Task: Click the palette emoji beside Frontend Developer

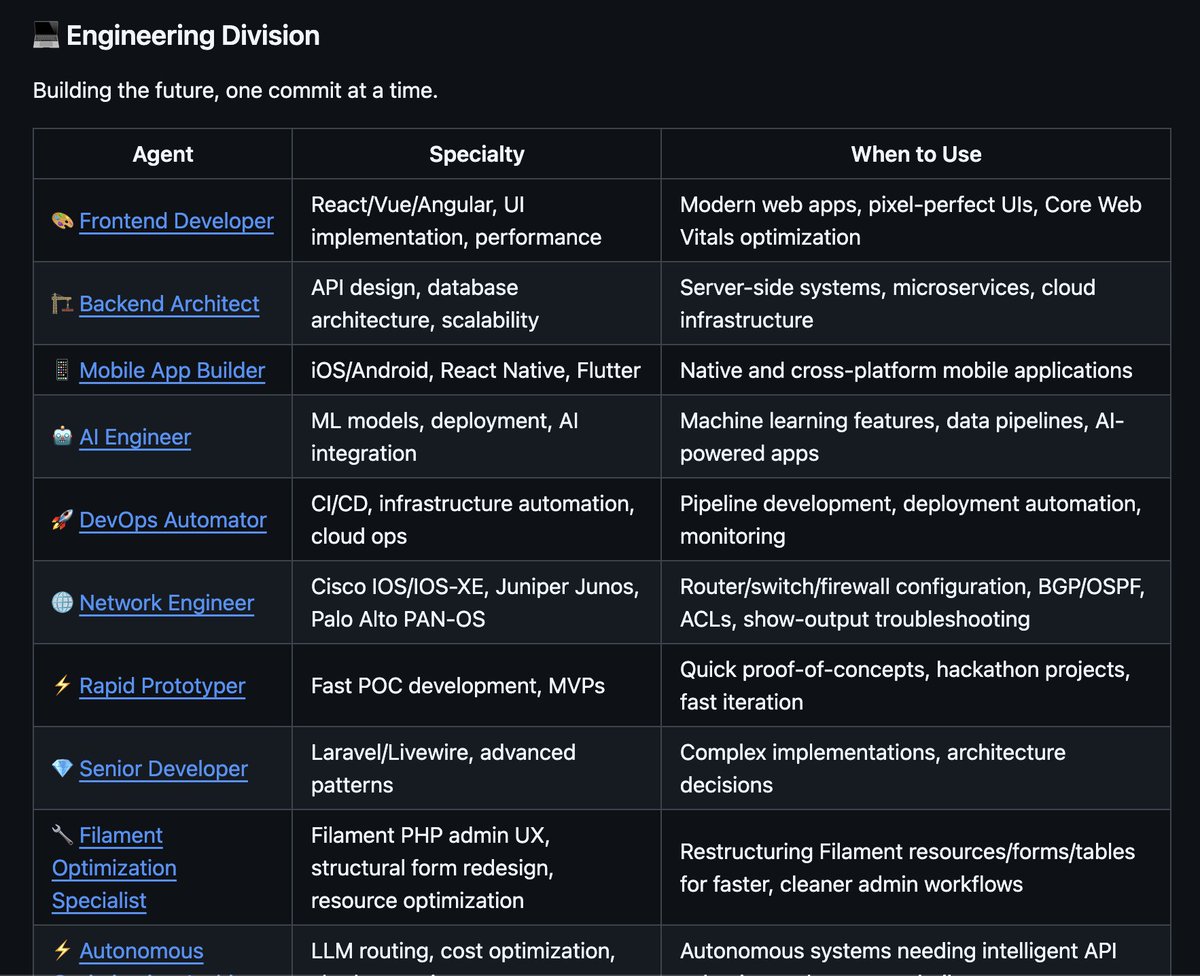Action: (x=62, y=221)
